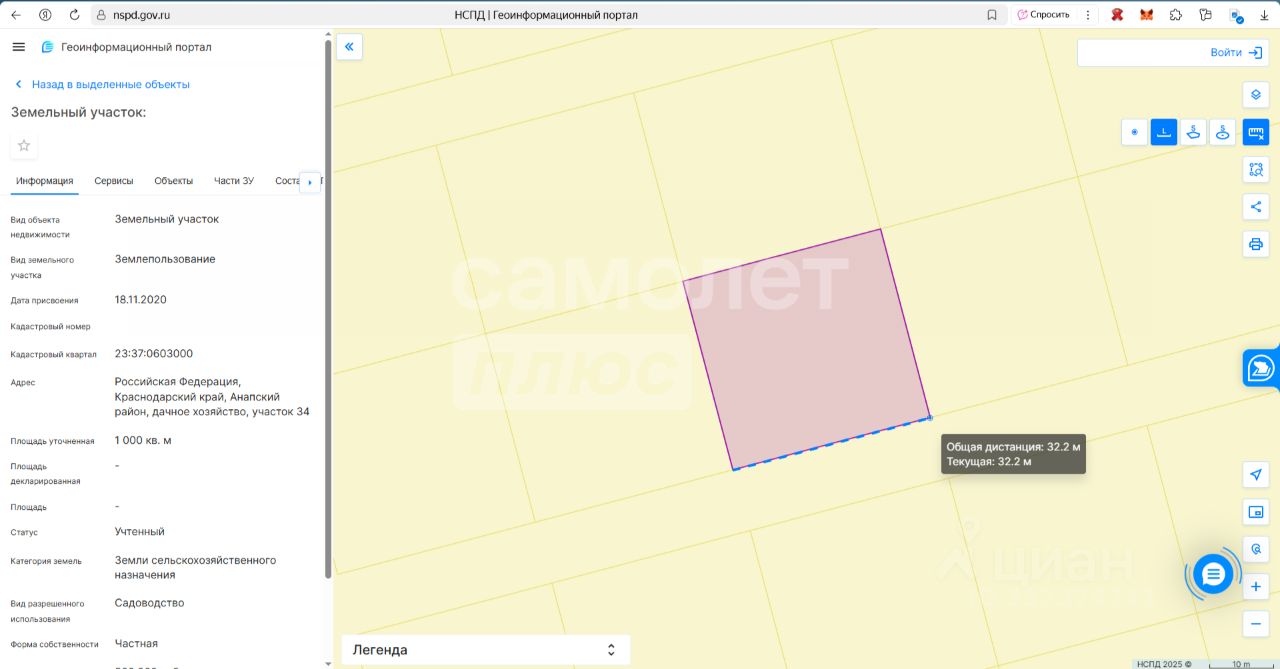Expand the Легенда panel
This screenshot has height=669, width=1280.
click(486, 650)
